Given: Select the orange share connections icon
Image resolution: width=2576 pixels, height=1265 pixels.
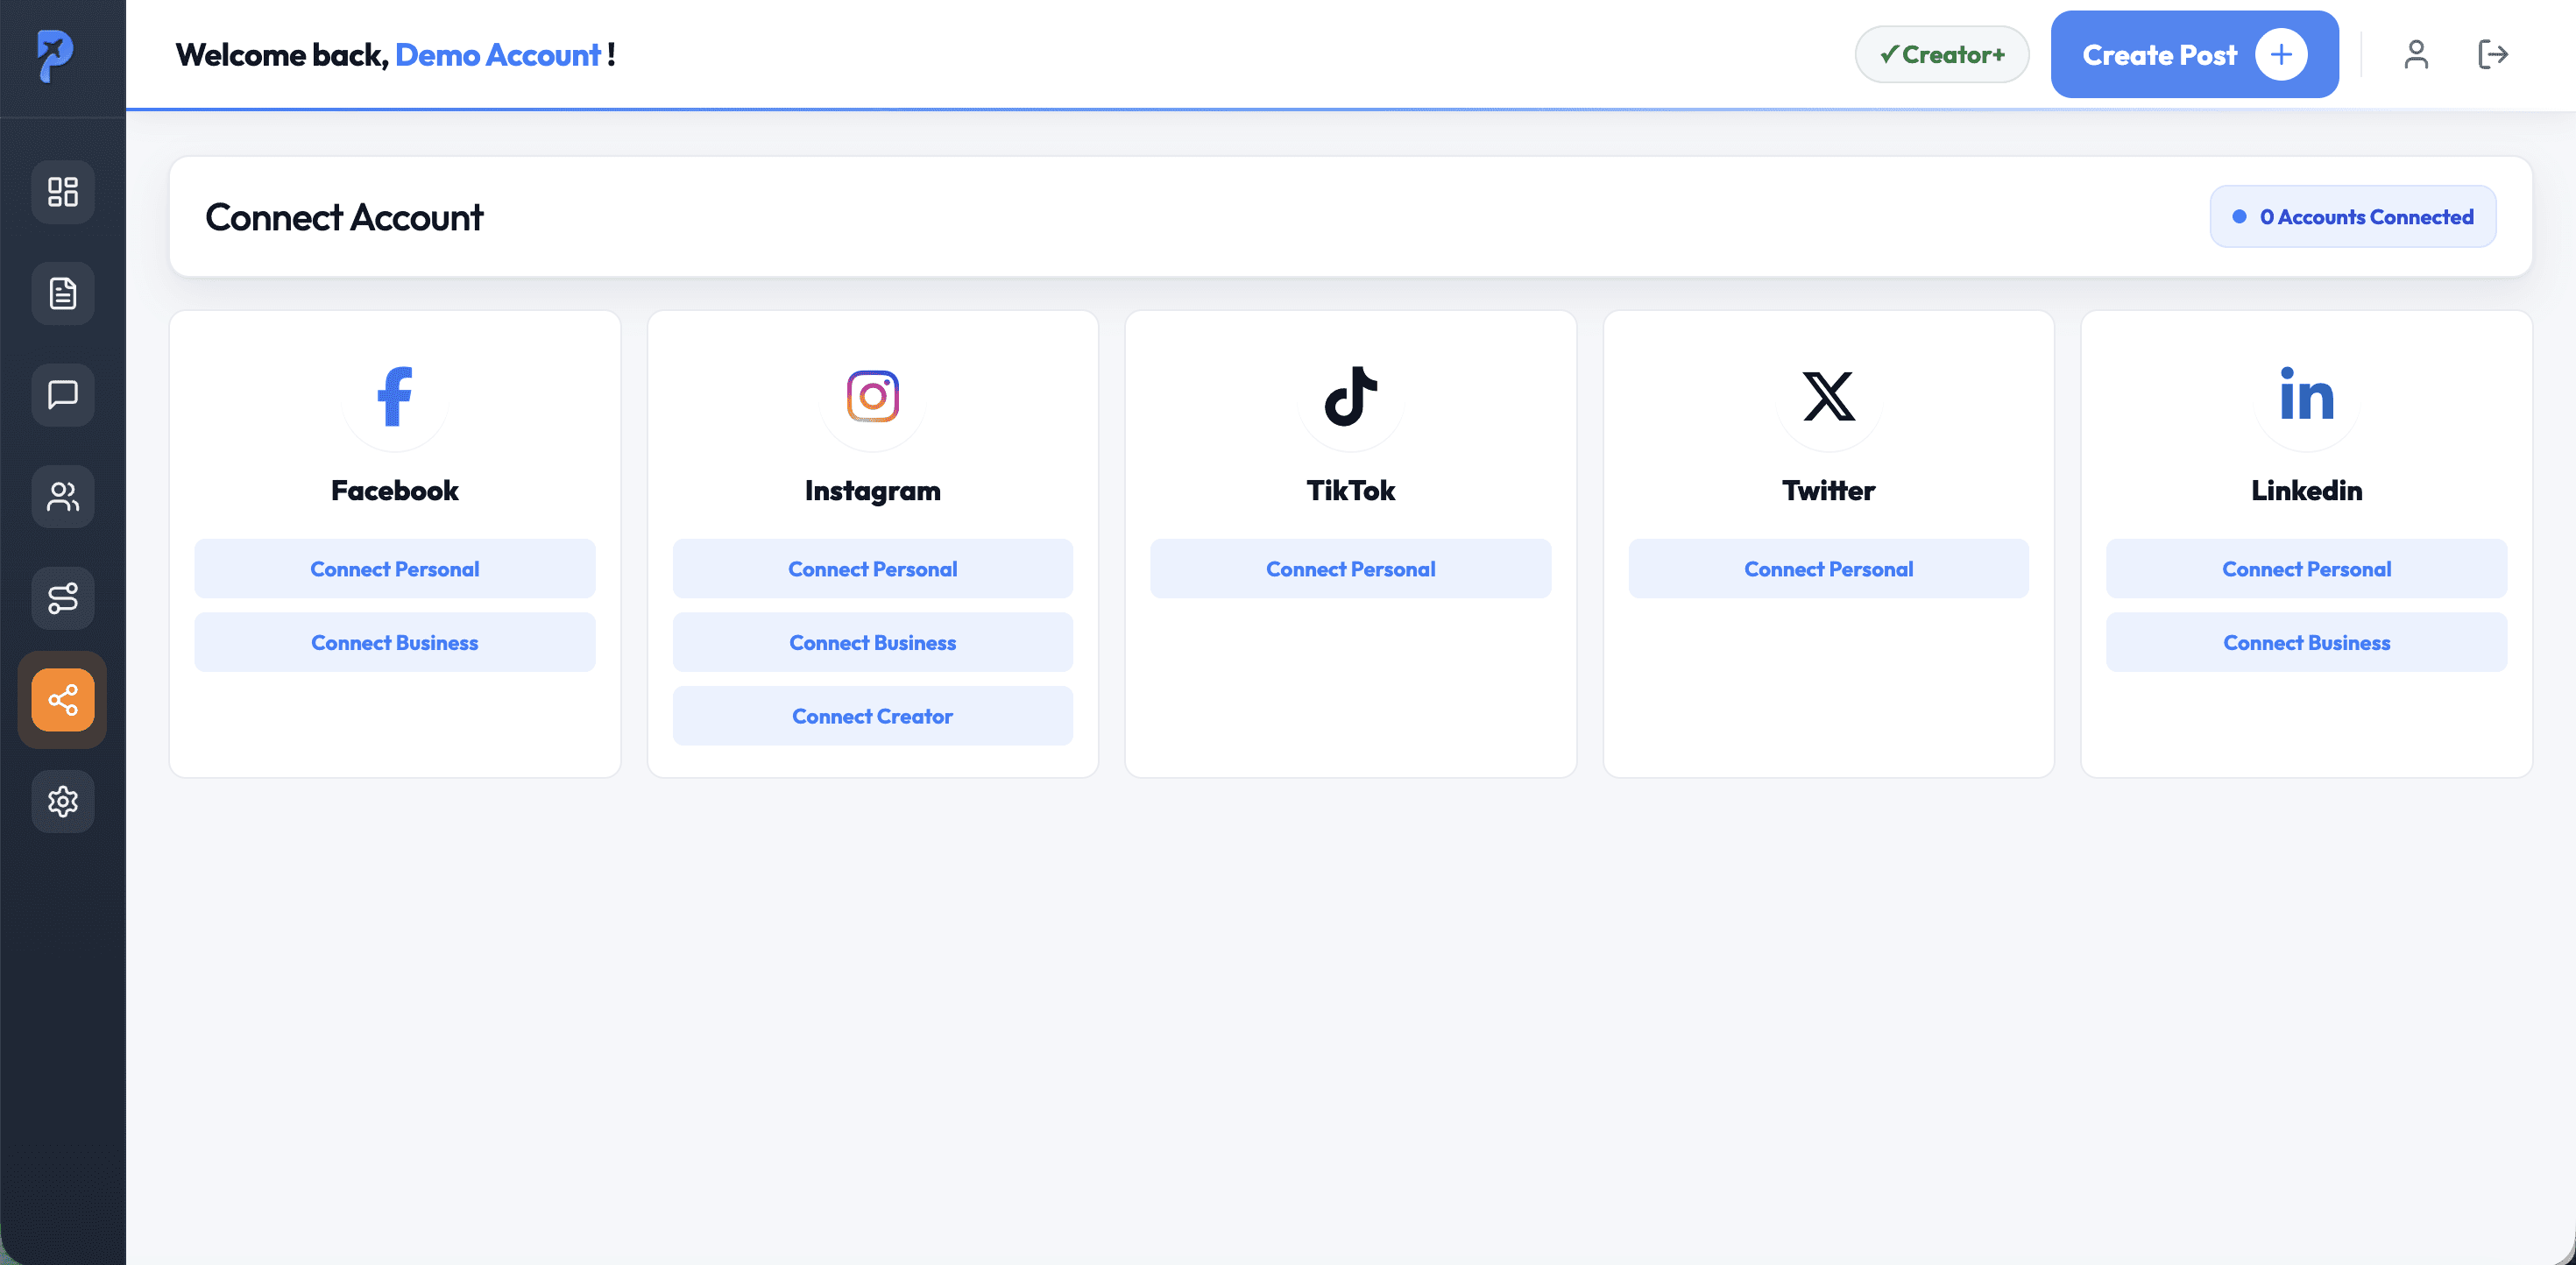Looking at the screenshot, I should [x=63, y=700].
